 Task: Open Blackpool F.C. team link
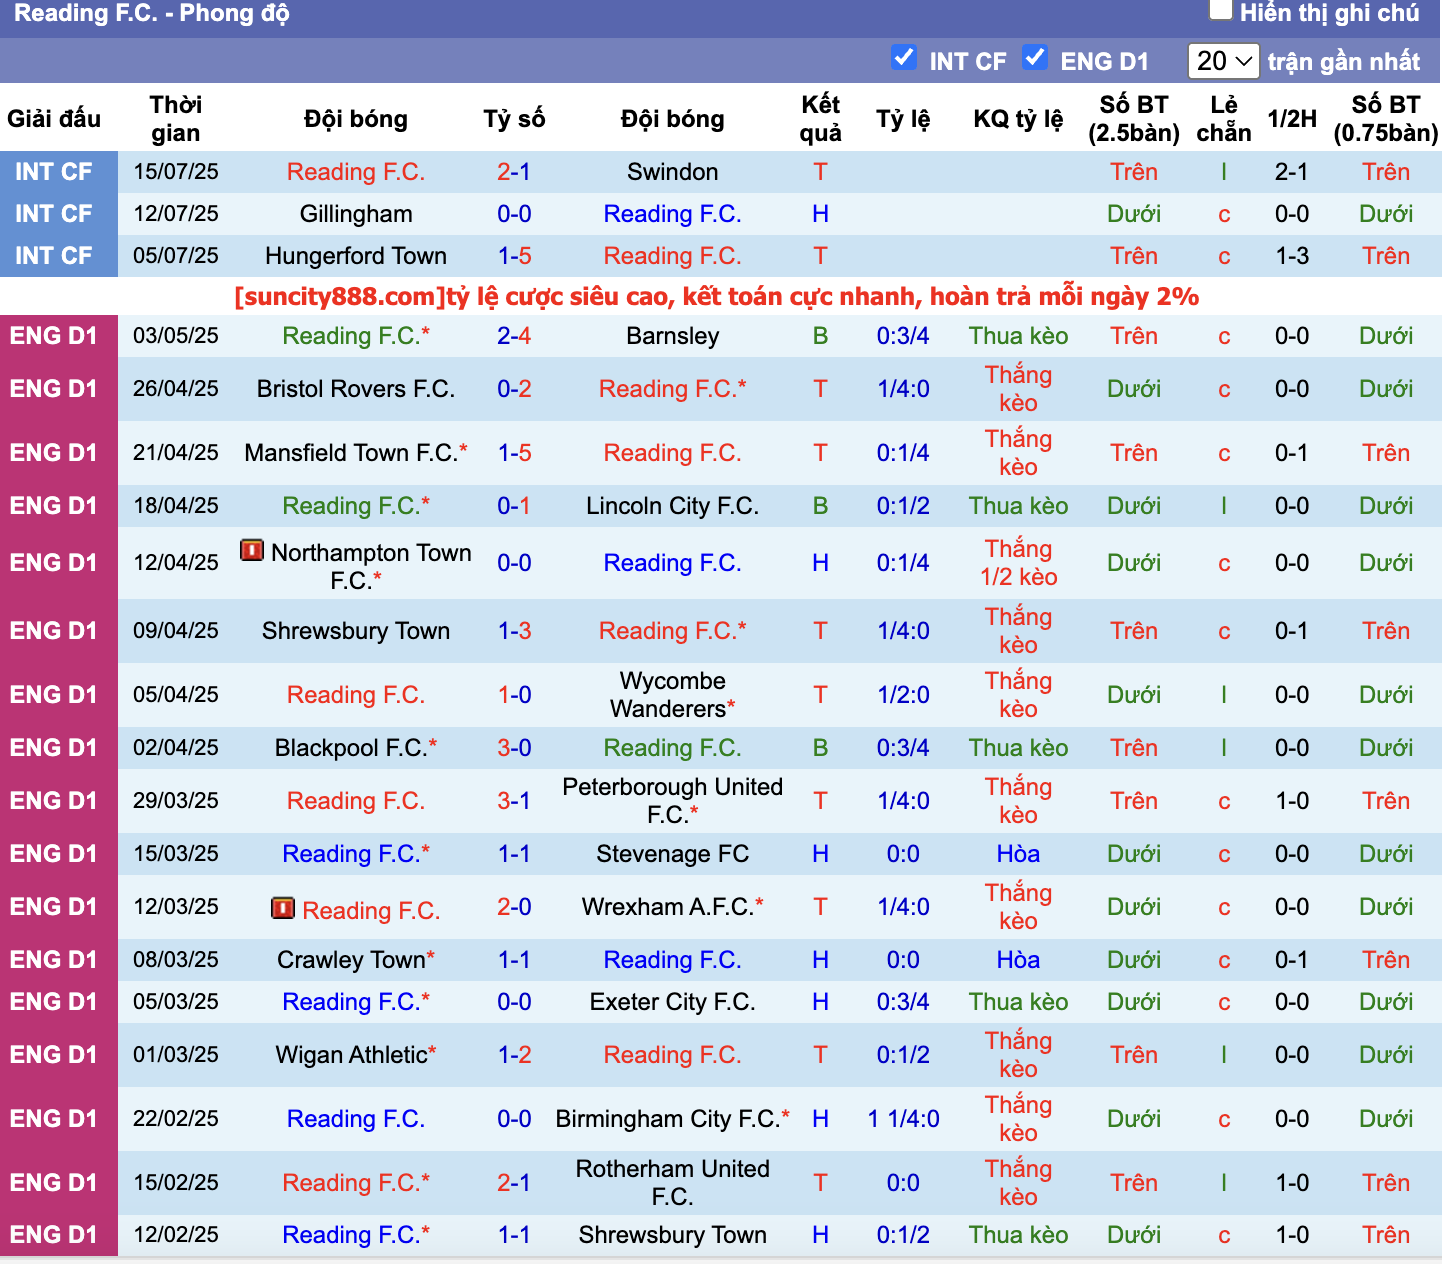pos(351,748)
